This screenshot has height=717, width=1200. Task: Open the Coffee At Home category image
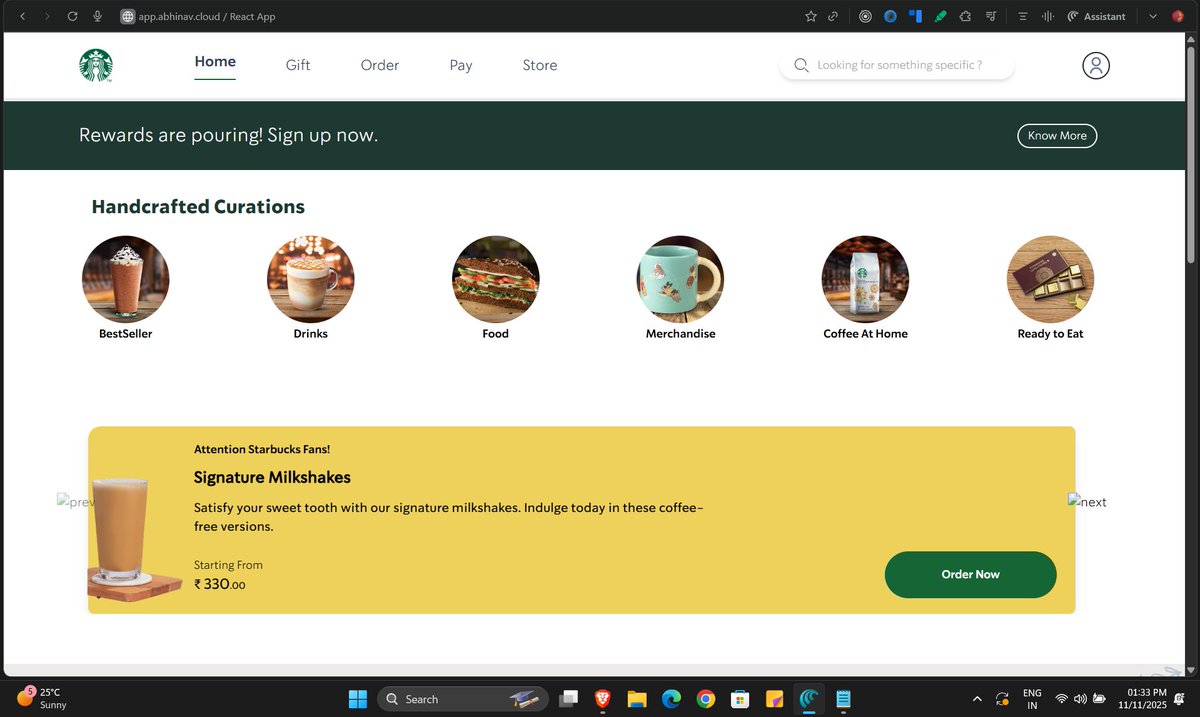pos(866,279)
